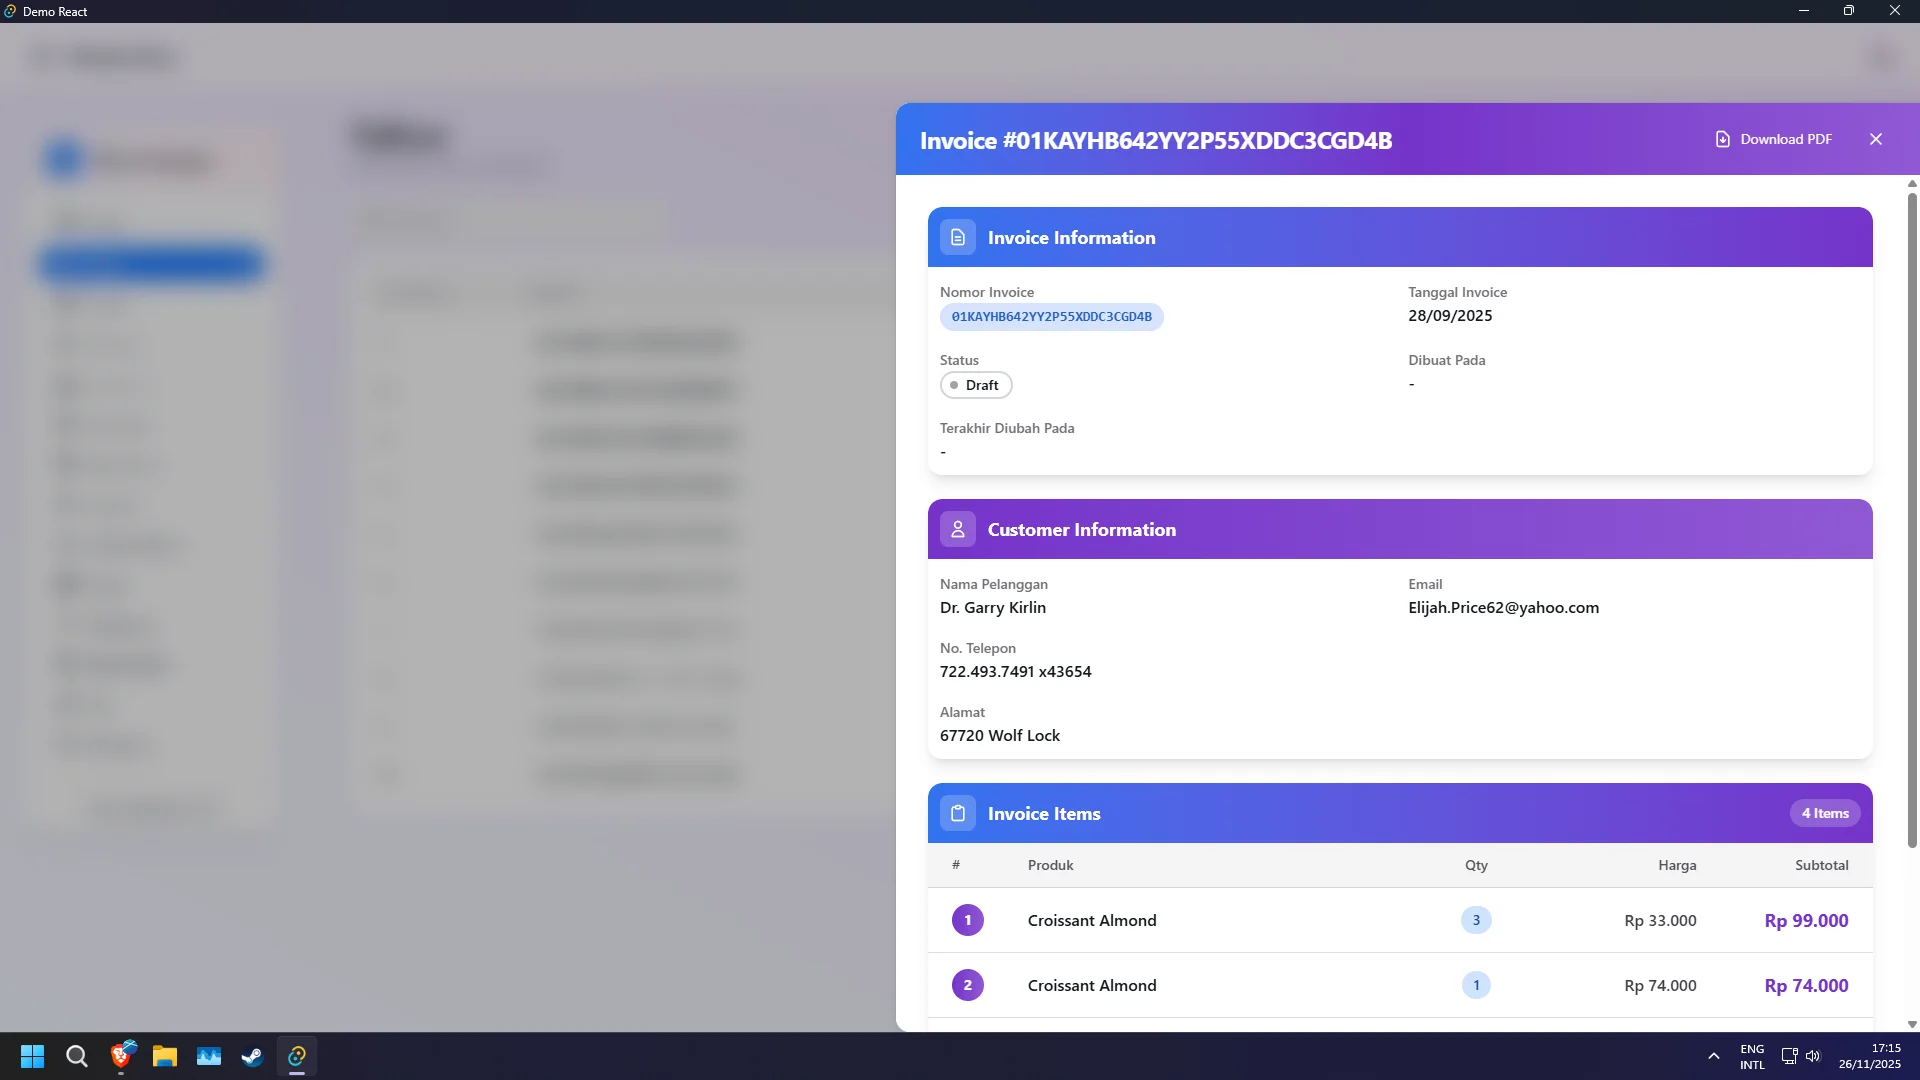The image size is (1920, 1080).
Task: Open the Windows Start menu
Action: click(x=32, y=1056)
